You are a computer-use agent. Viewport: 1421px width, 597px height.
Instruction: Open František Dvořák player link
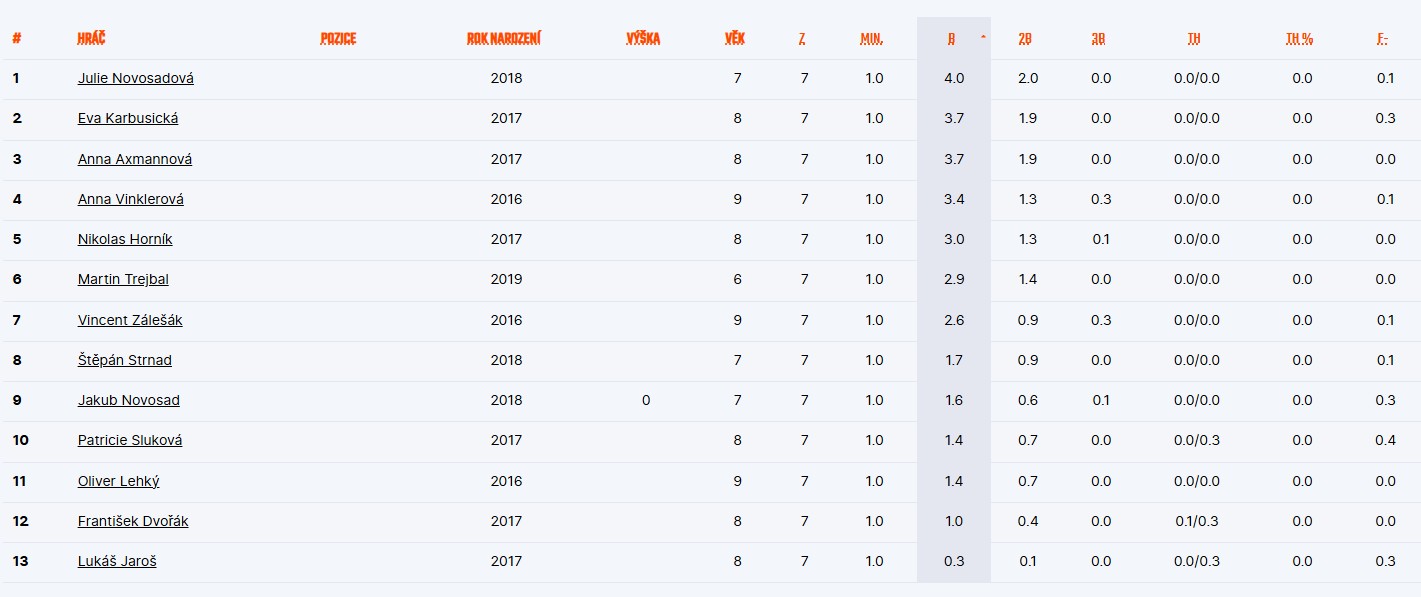coord(133,521)
